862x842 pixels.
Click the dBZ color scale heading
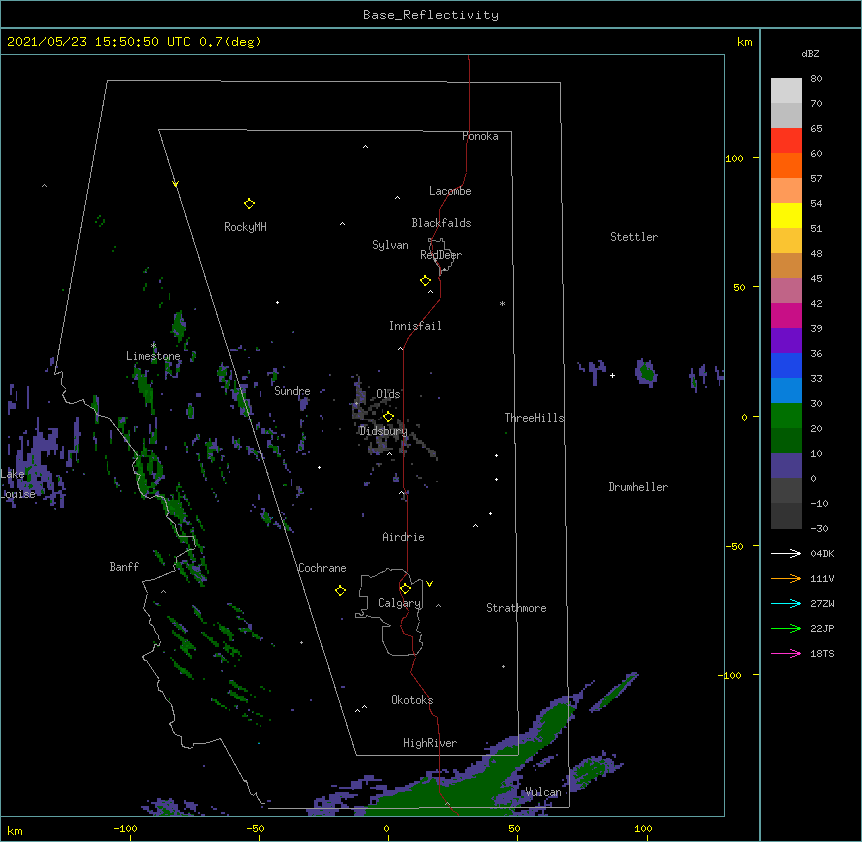click(x=810, y=53)
